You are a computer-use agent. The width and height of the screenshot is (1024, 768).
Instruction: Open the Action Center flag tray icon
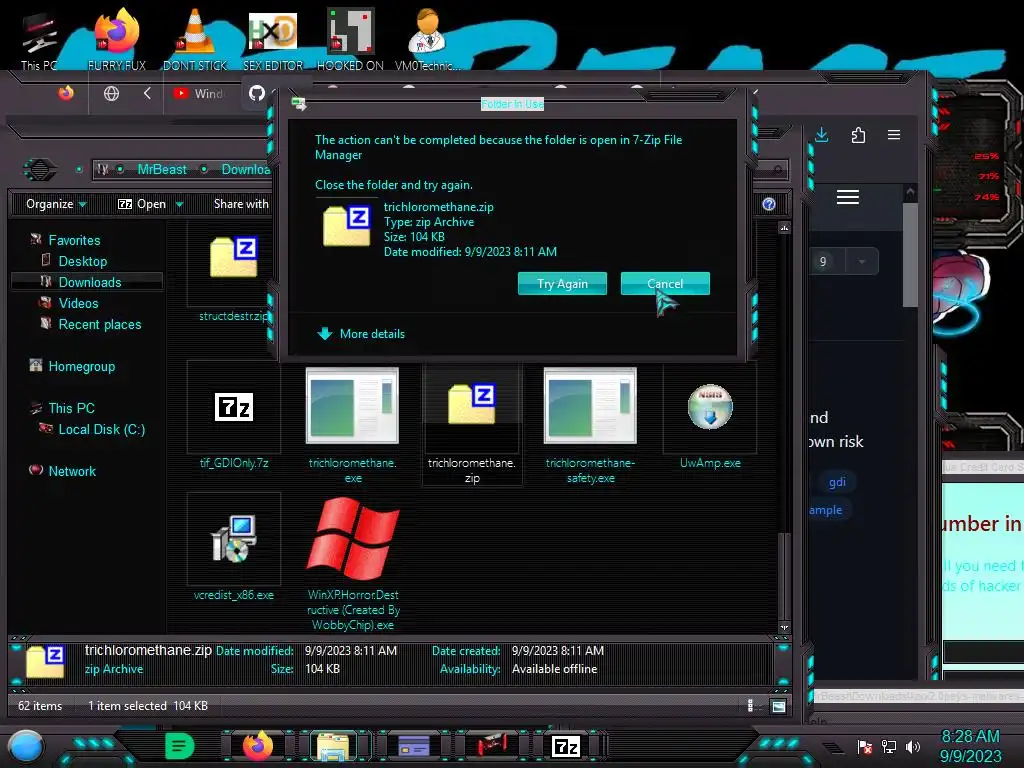pos(864,746)
